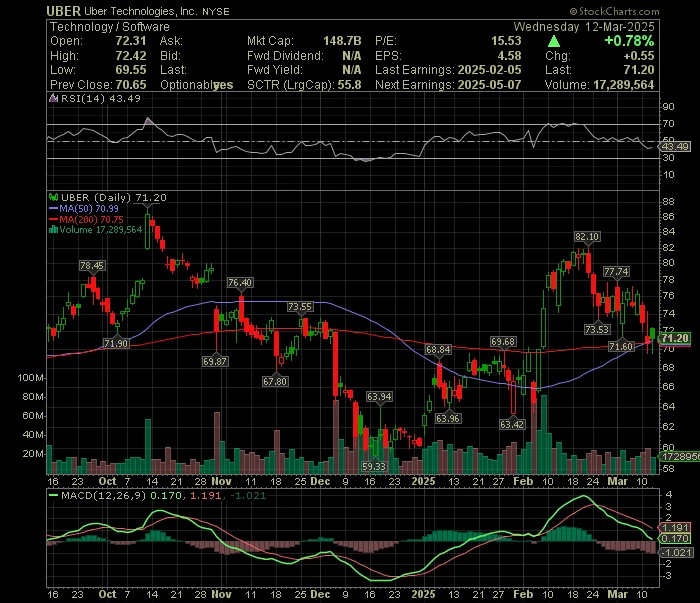Click the 71.60 price low label
The width and height of the screenshot is (700, 603).
tap(621, 346)
